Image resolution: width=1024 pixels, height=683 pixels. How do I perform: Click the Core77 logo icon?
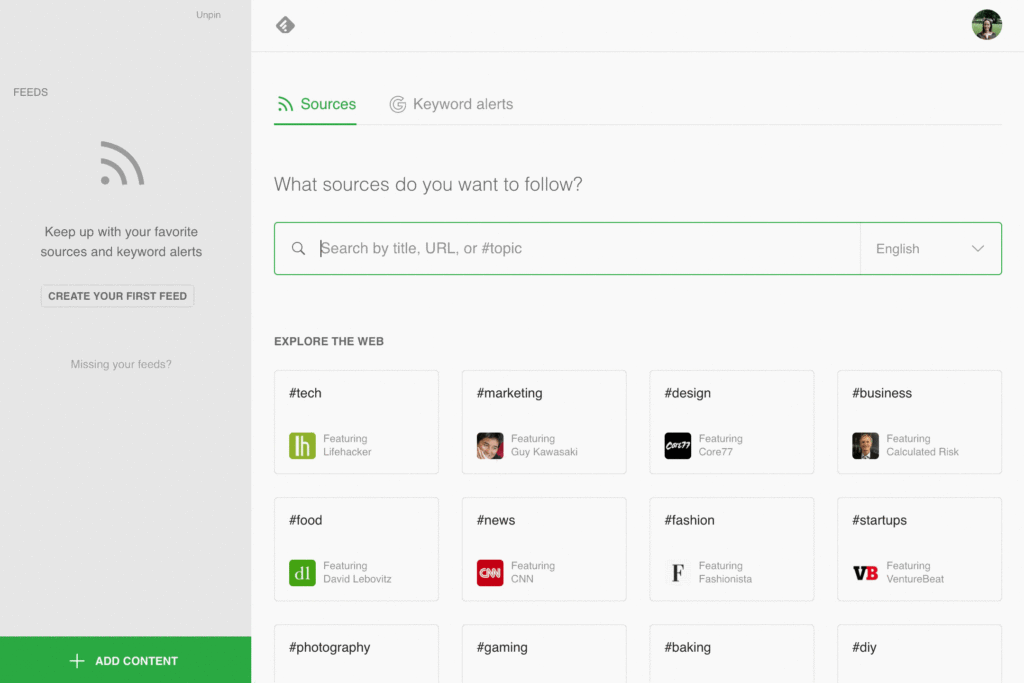(678, 446)
